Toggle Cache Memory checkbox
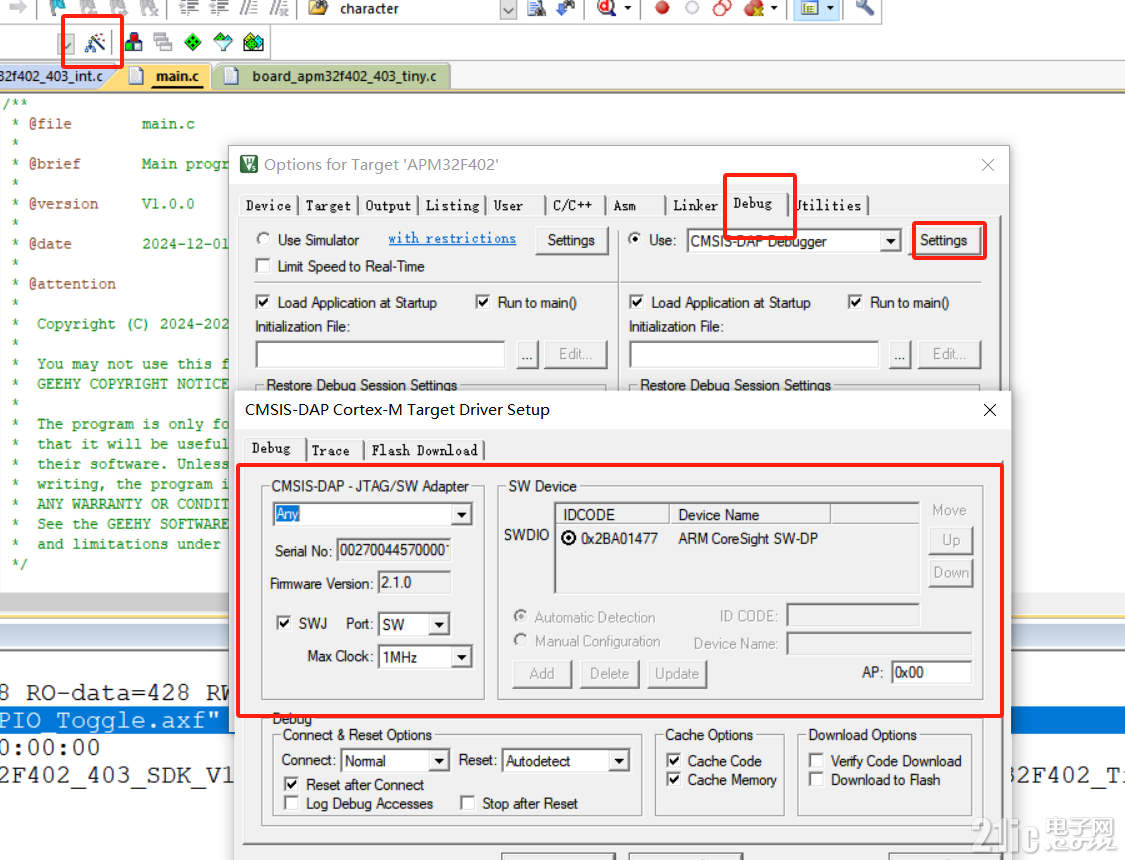 point(674,779)
